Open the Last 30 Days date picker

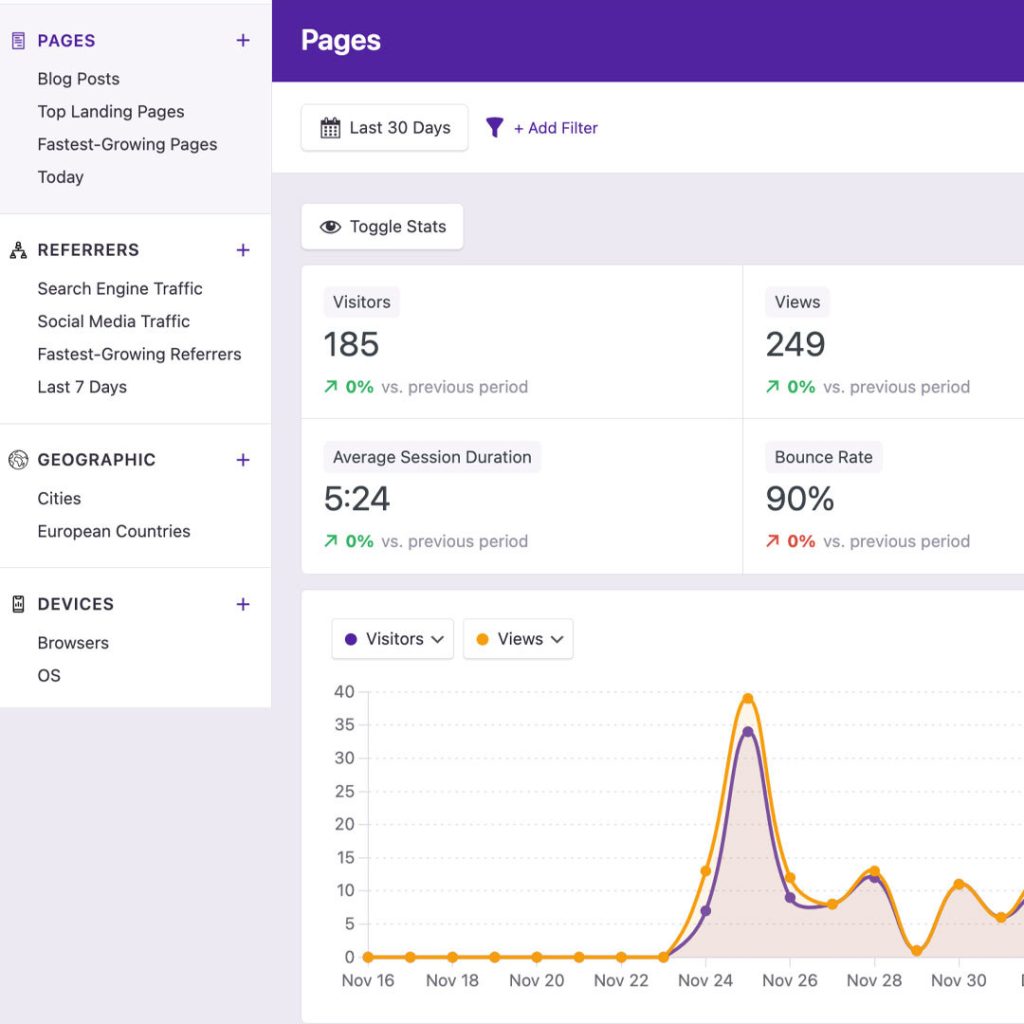point(385,128)
